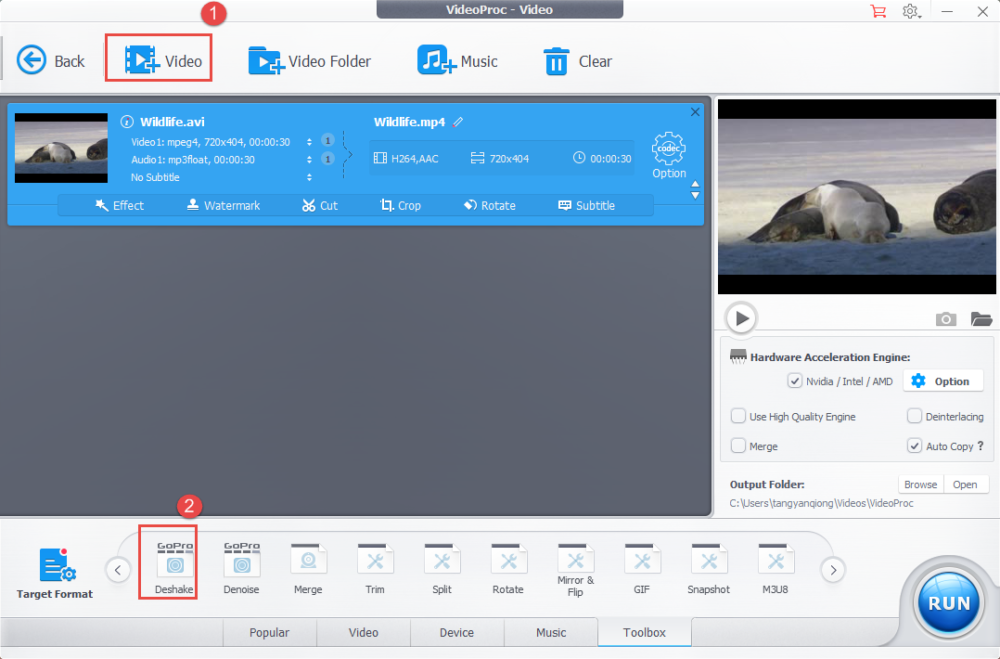Switch to the Popular tab
Image resolution: width=1000 pixels, height=659 pixels.
[x=269, y=632]
